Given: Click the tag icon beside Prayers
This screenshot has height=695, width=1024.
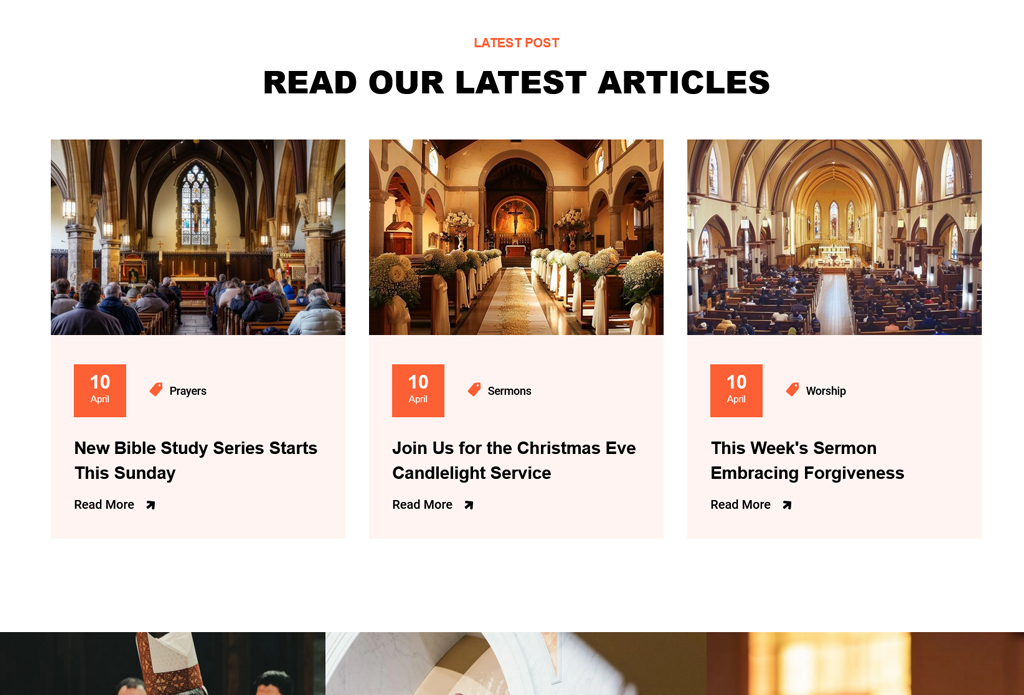Looking at the screenshot, I should tap(156, 389).
